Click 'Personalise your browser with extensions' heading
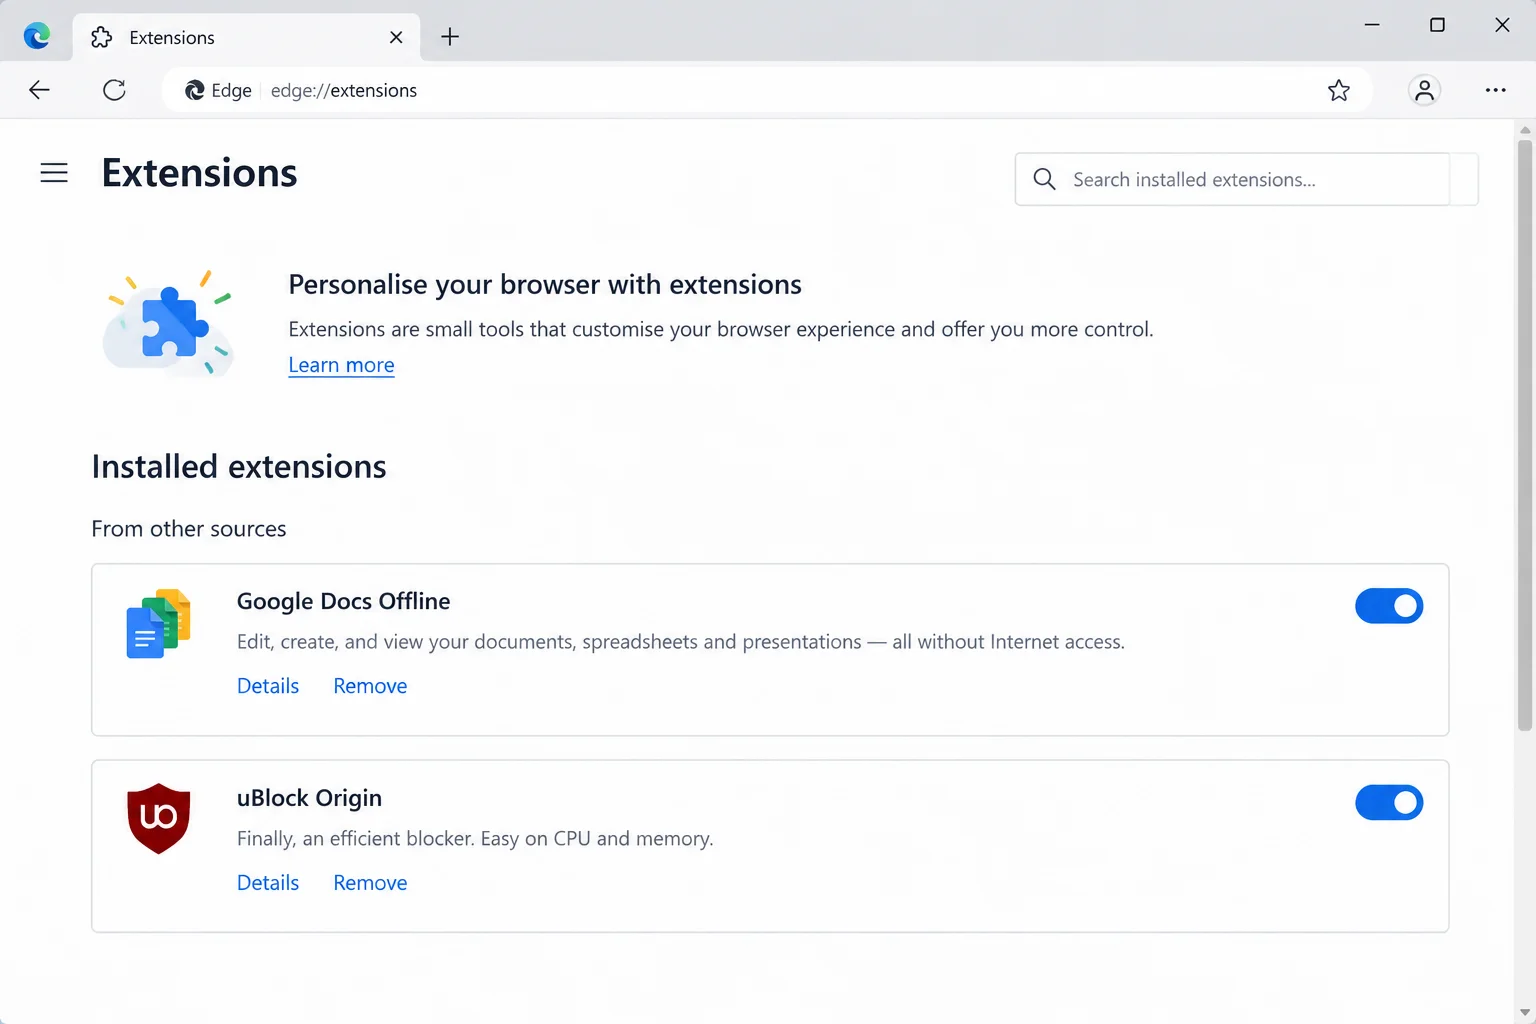 click(x=545, y=285)
